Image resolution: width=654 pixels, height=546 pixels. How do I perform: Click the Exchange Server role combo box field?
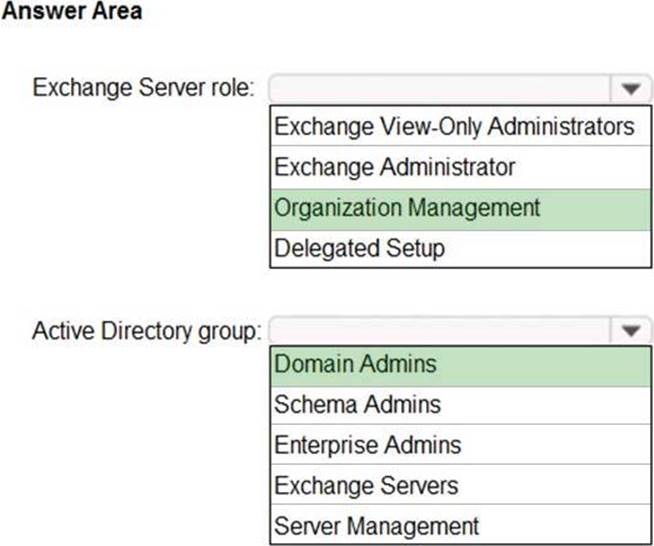coord(440,88)
